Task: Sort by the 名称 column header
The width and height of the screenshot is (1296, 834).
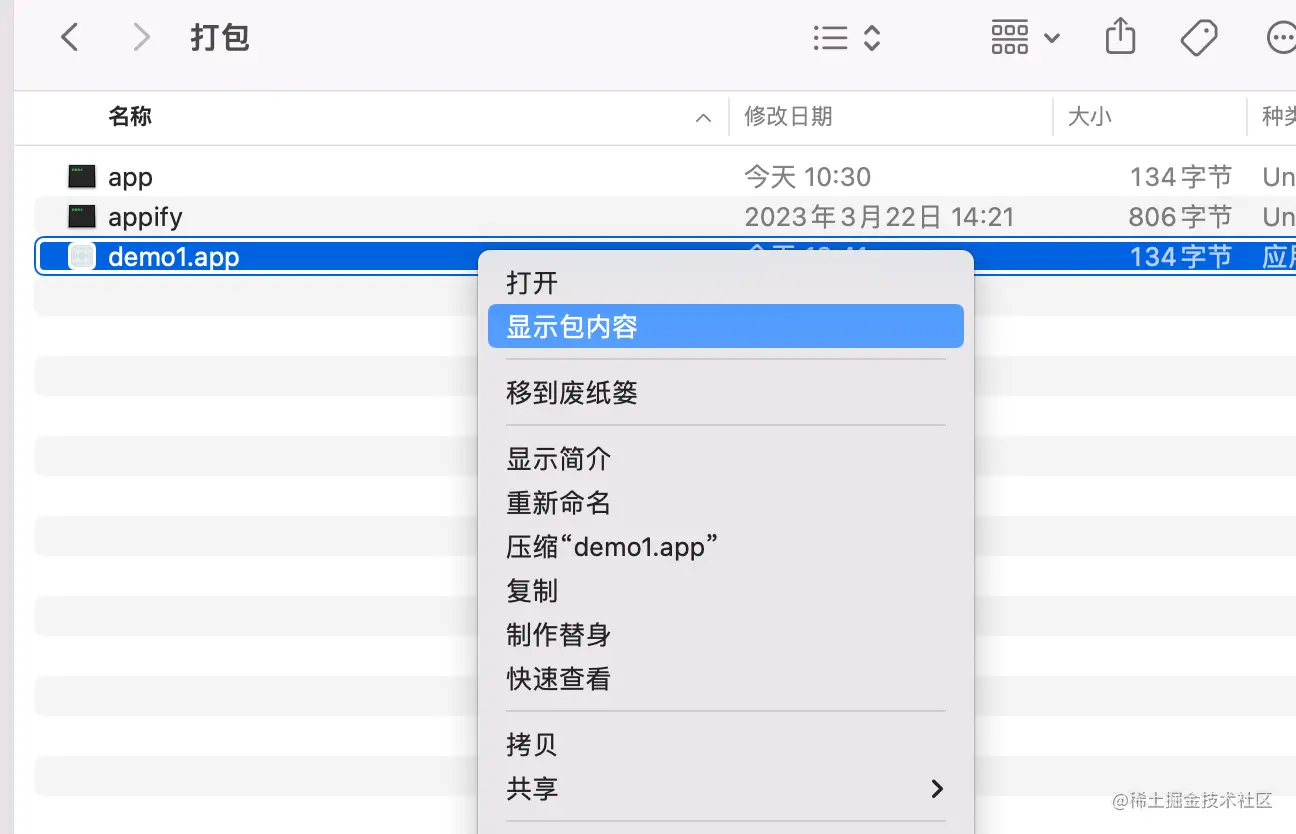Action: (x=130, y=117)
